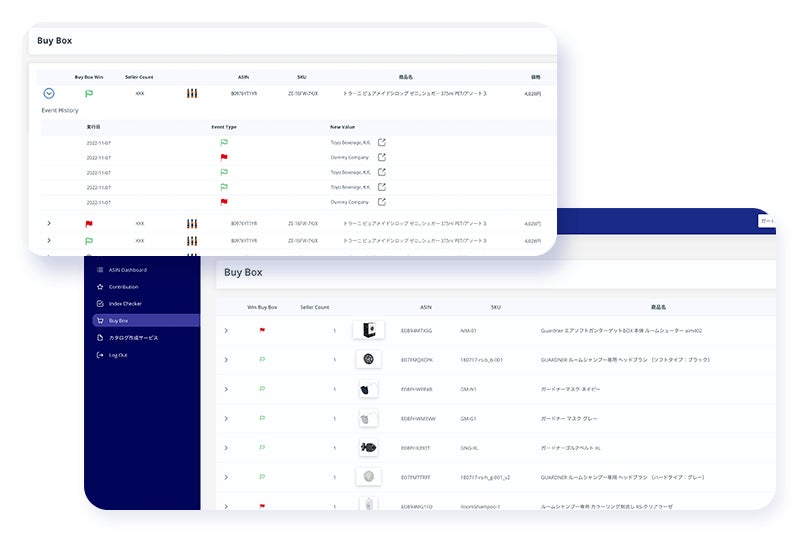Screen dimensions: 800x534
Task: Click red flag in second Event History row
Action: (224, 158)
